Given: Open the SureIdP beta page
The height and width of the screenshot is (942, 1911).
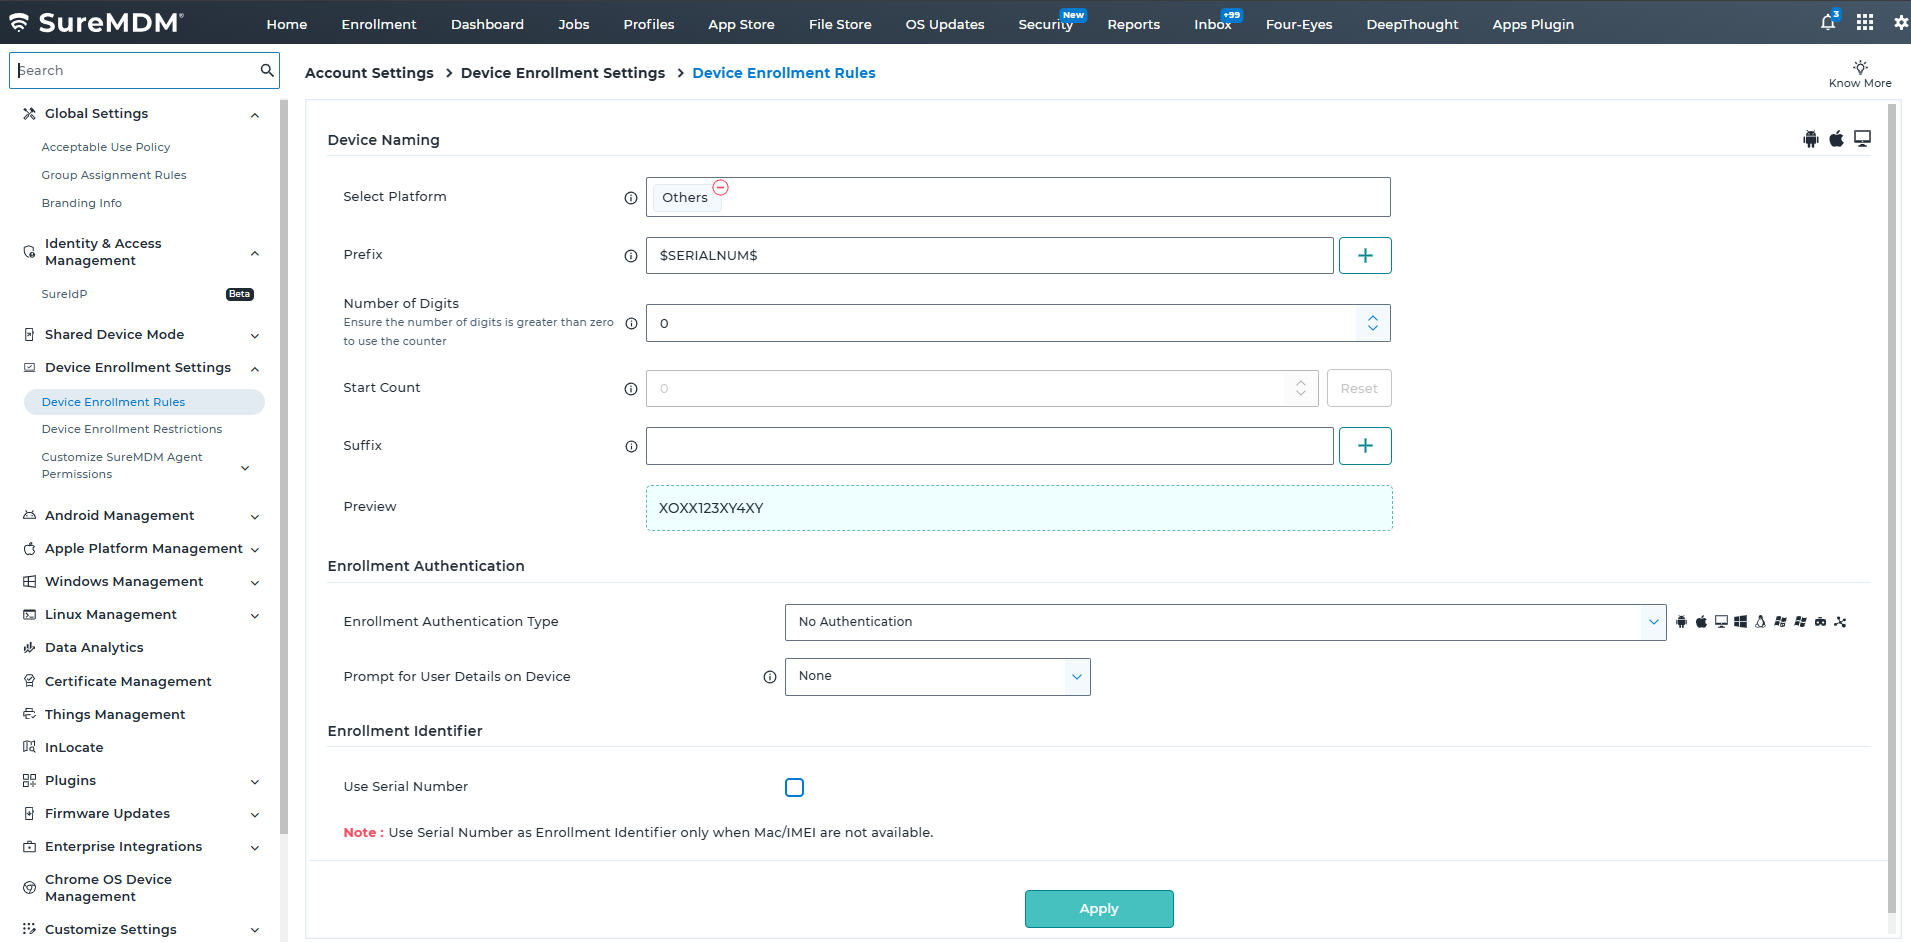Looking at the screenshot, I should coord(64,294).
